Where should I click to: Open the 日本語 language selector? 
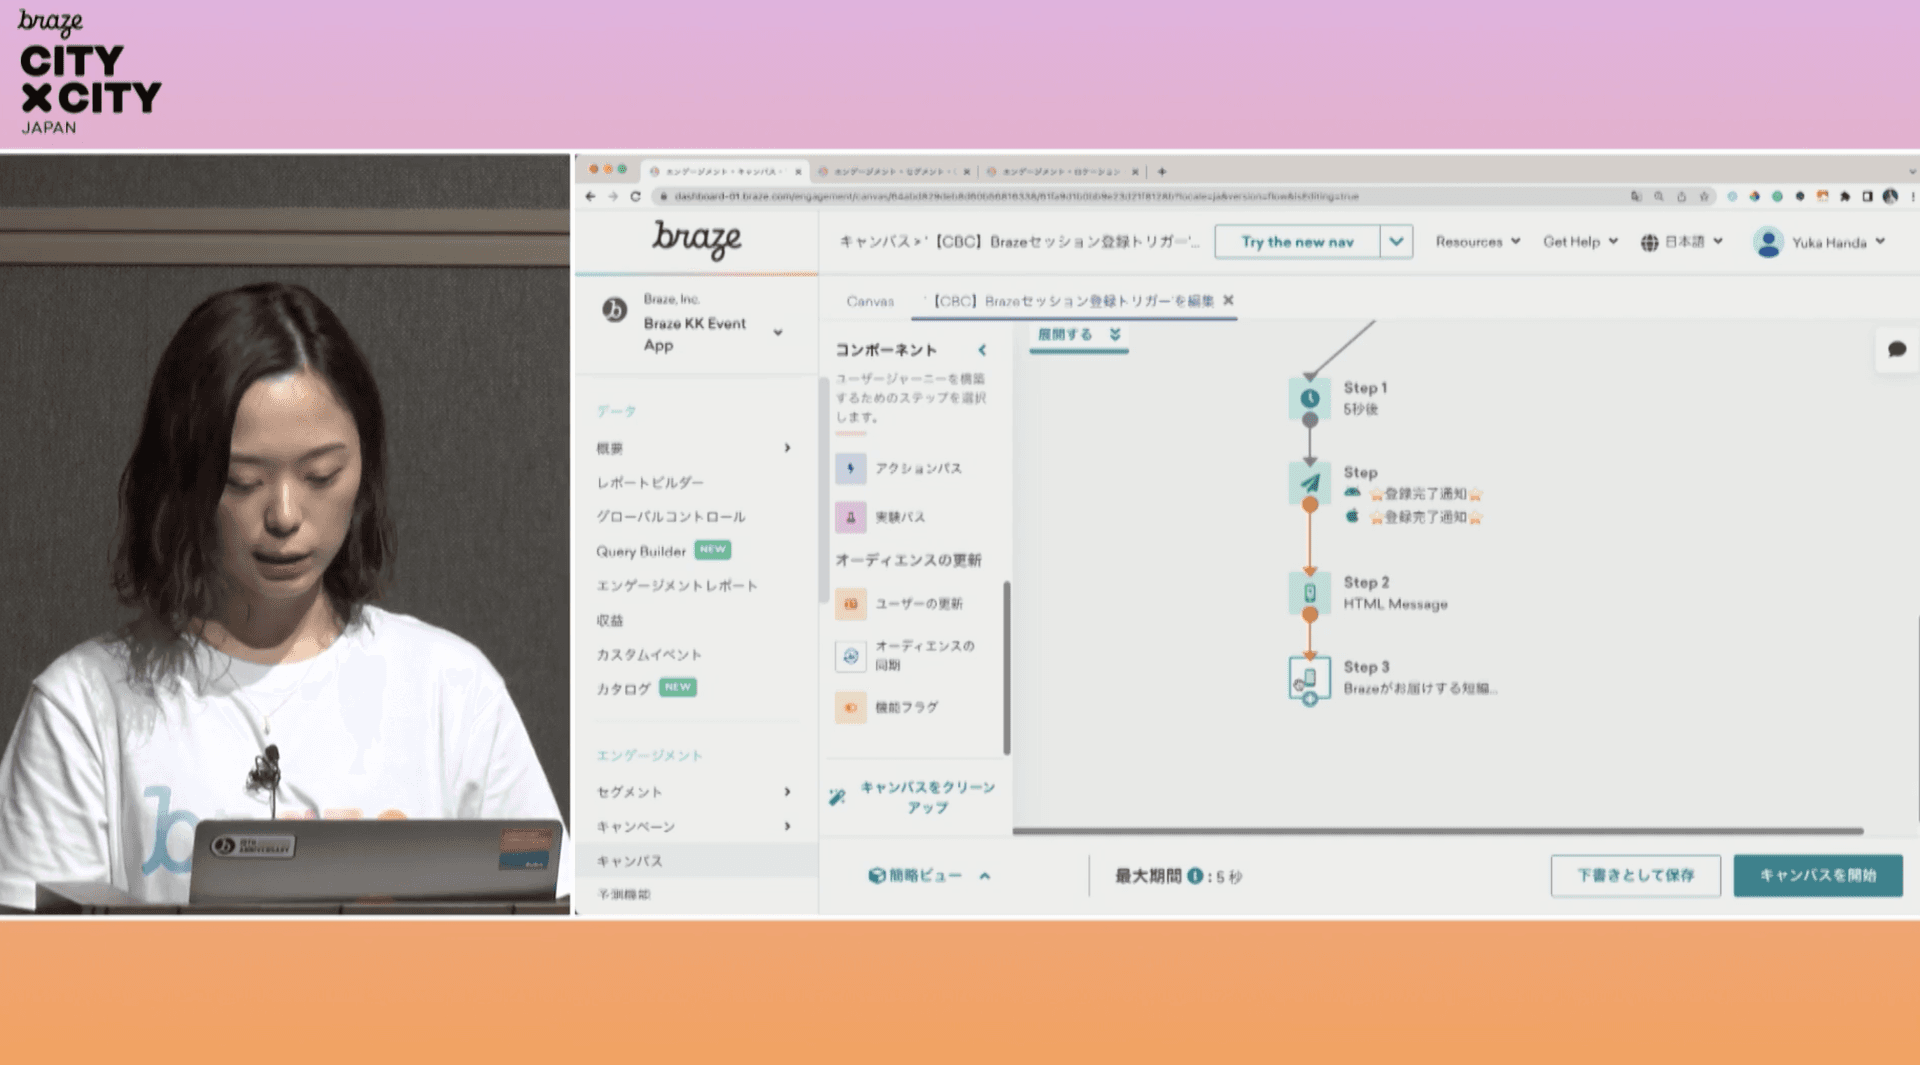click(x=1682, y=242)
